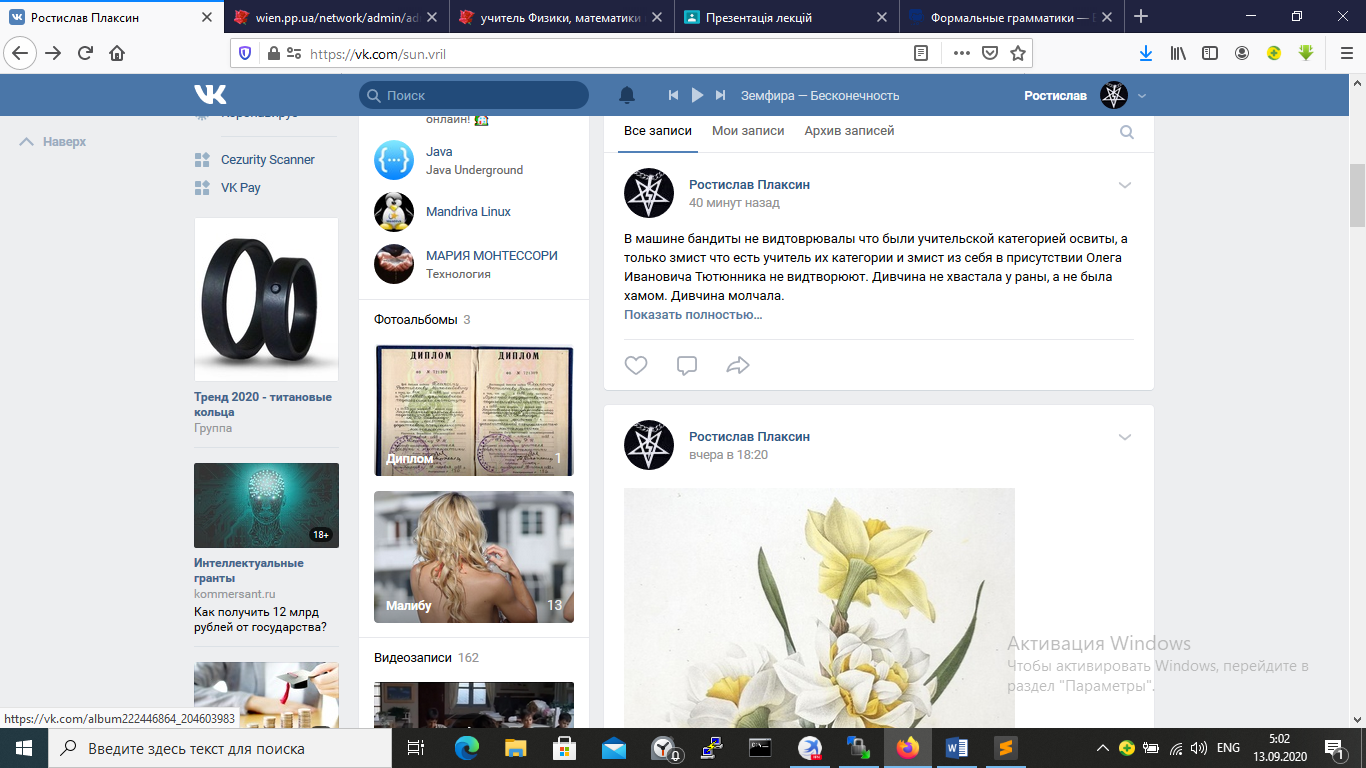1366x768 pixels.
Task: Click the page vertical scrollbar
Action: [x=1358, y=196]
